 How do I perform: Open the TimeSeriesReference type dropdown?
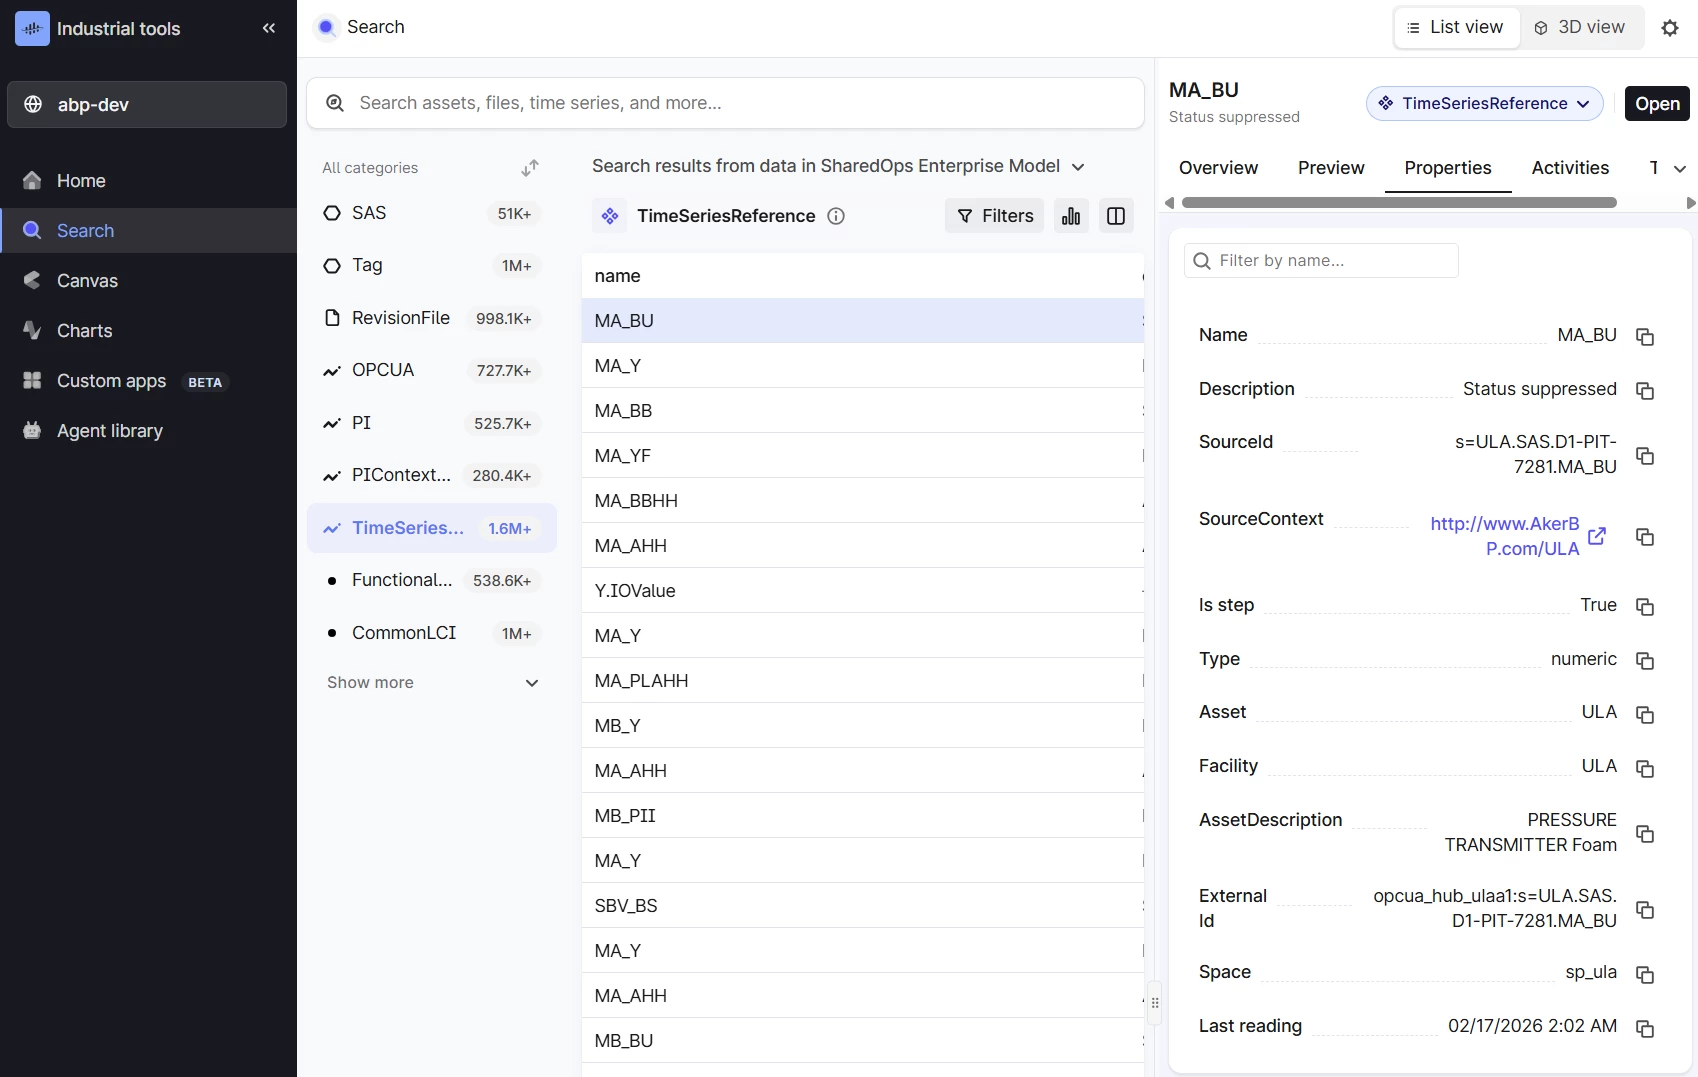[1484, 104]
